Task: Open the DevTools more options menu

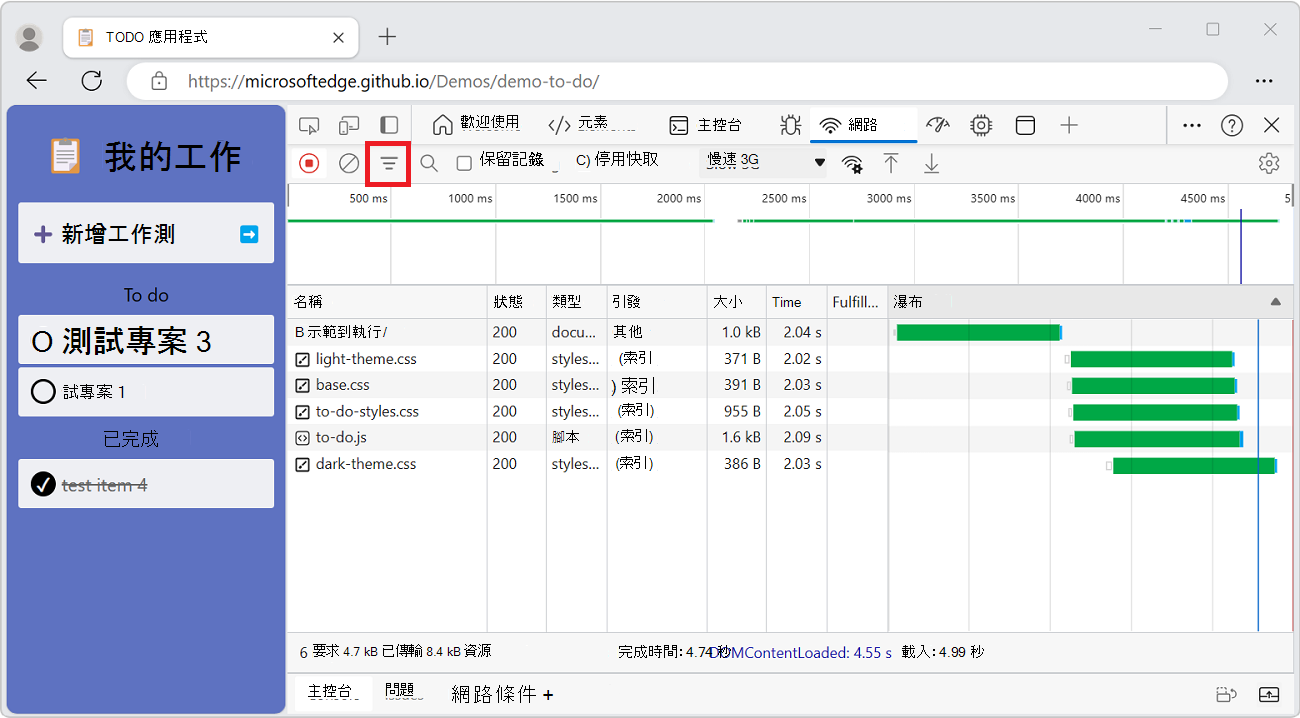Action: pyautogui.click(x=1191, y=125)
